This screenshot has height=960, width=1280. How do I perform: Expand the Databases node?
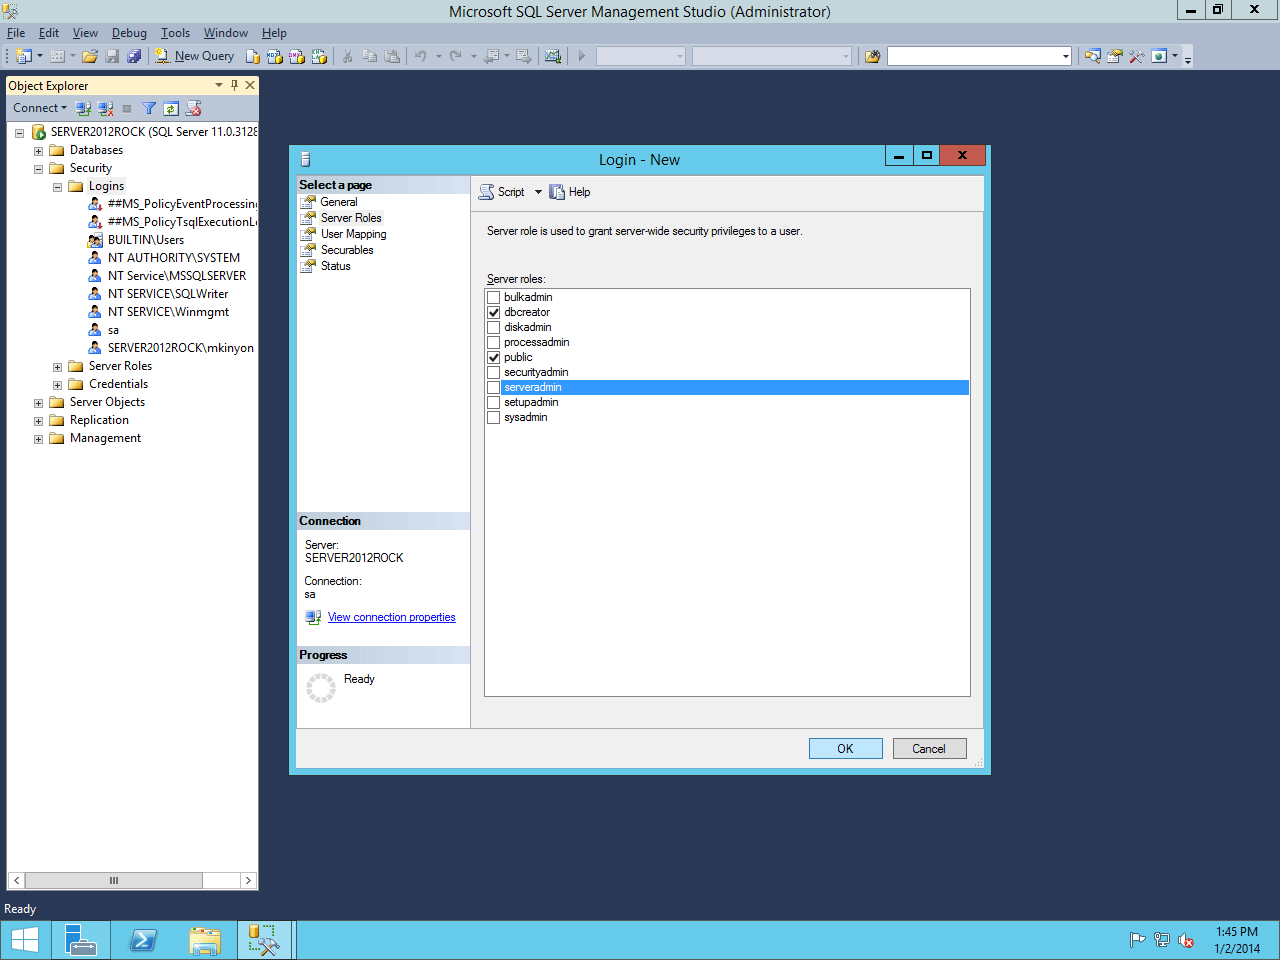[x=38, y=151]
